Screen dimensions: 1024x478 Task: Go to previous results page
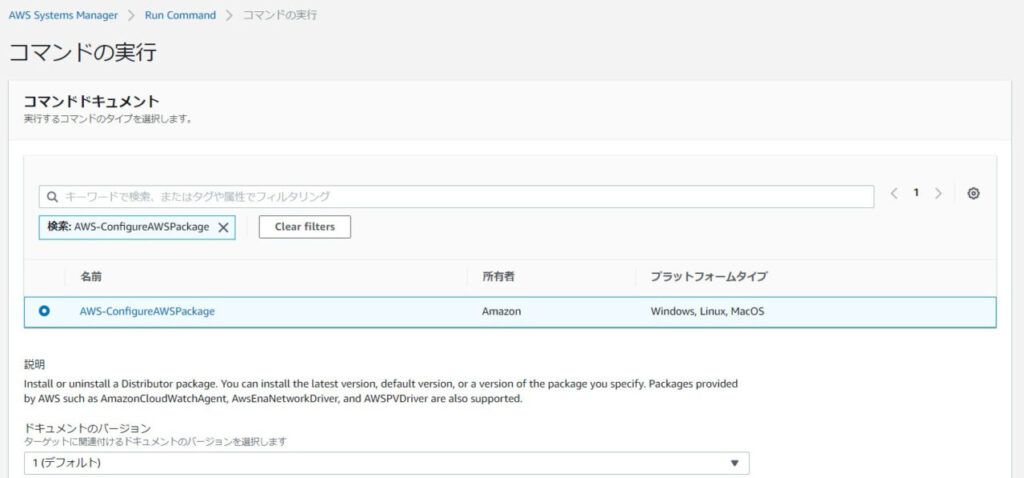click(894, 193)
